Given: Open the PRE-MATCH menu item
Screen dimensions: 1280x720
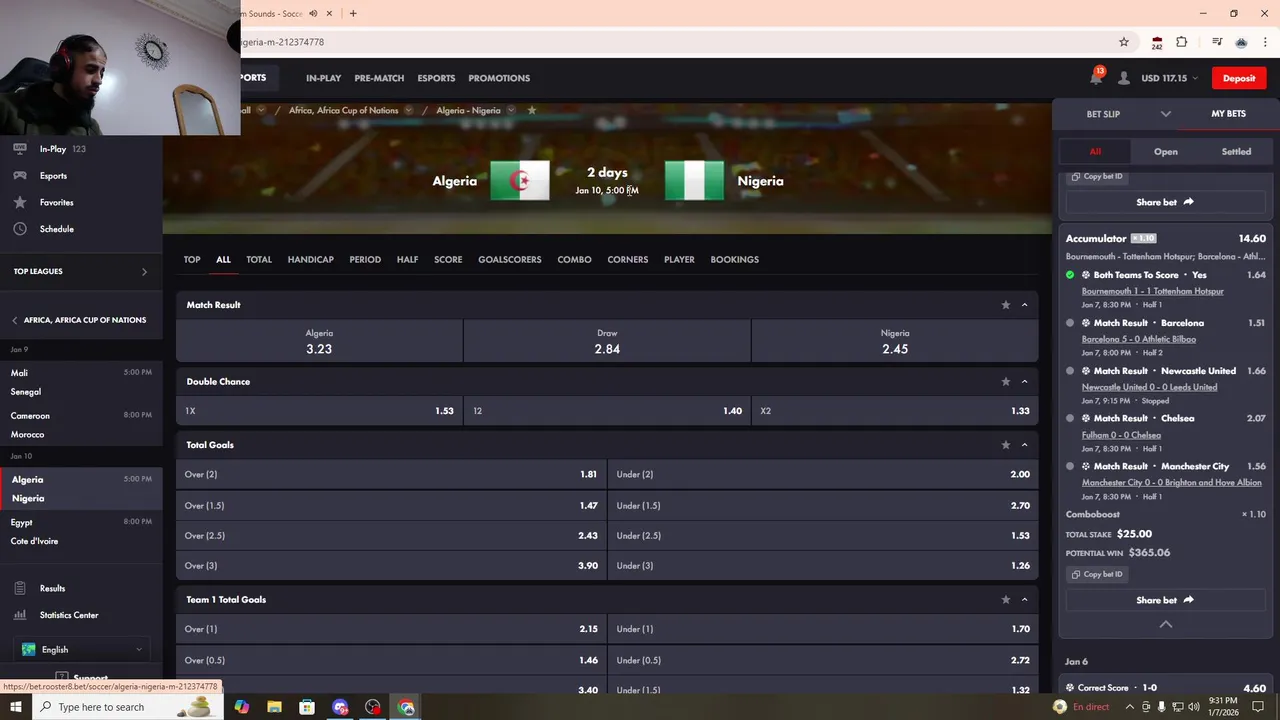Looking at the screenshot, I should (x=379, y=78).
